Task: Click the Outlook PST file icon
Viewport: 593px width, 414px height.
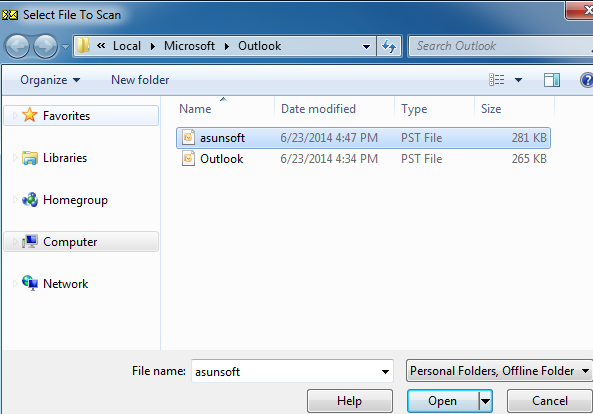Action: pos(188,158)
